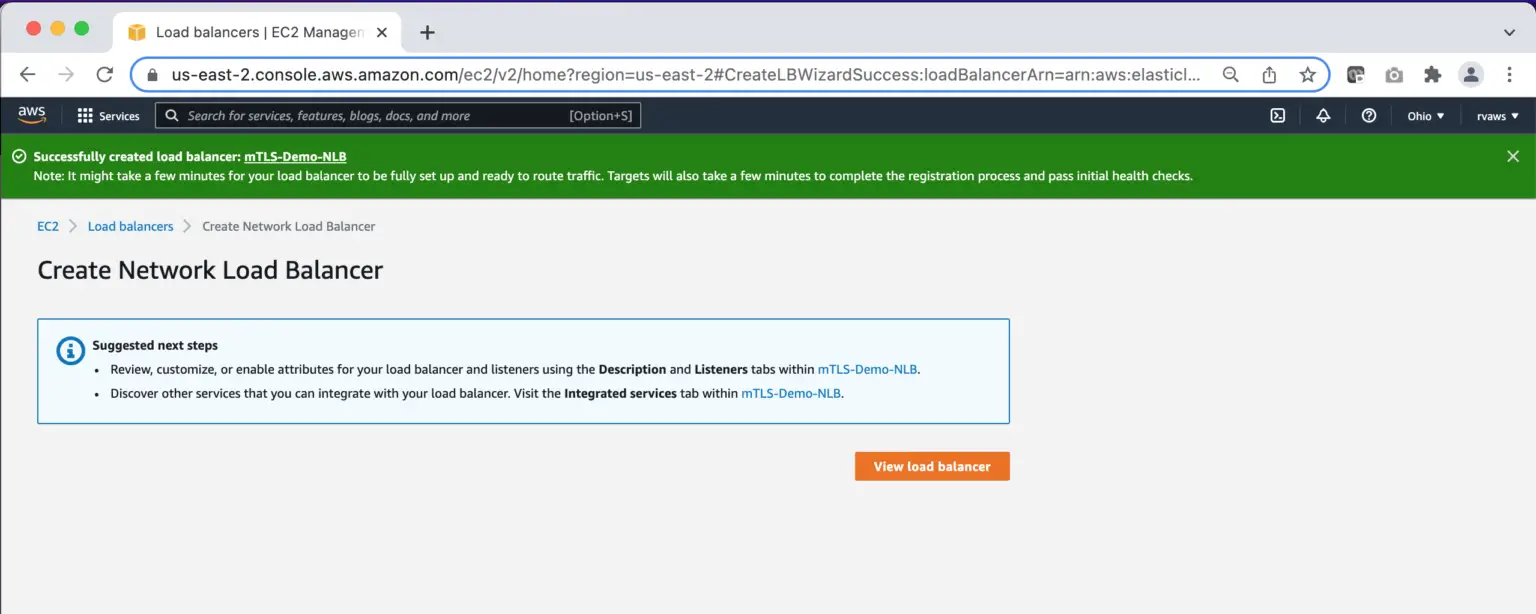Reload the page with refresh icon
This screenshot has width=1536, height=614.
coord(104,74)
